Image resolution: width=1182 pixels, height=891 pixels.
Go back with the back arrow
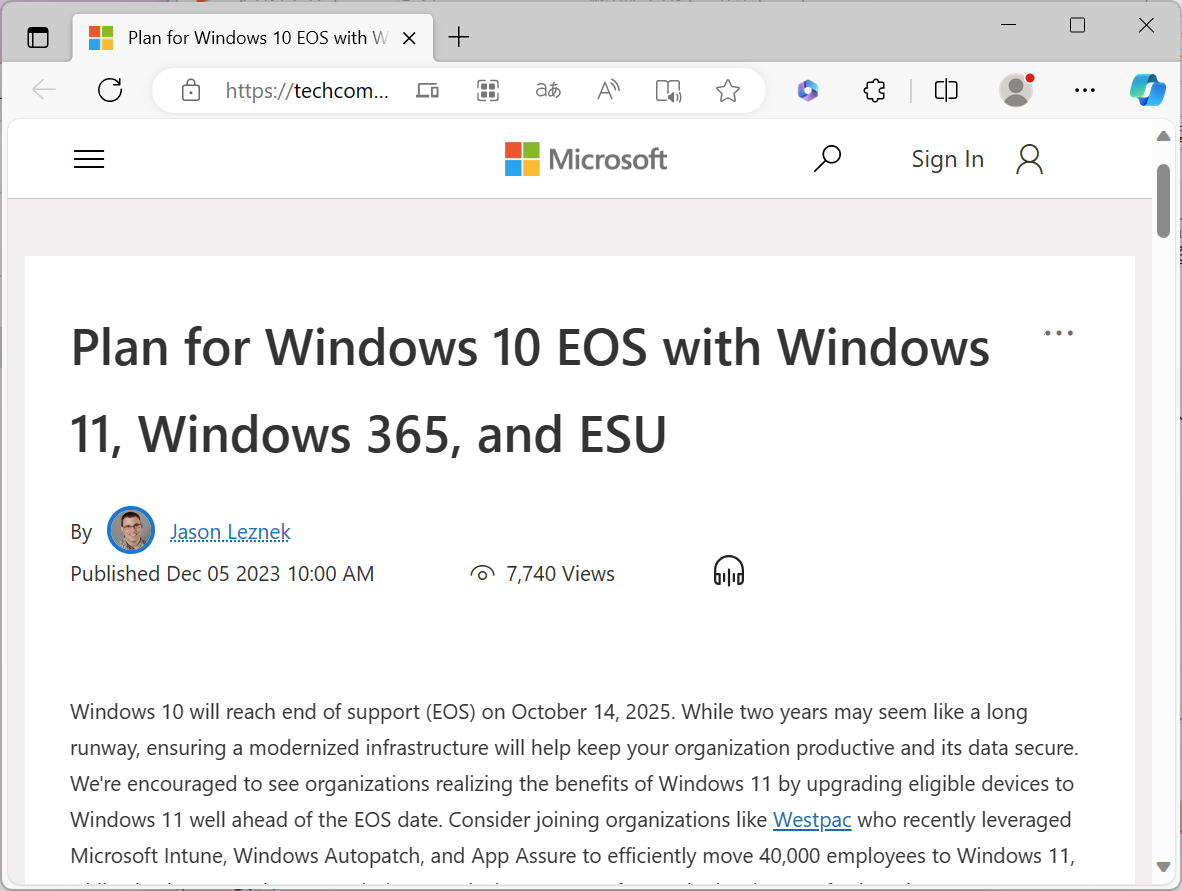(44, 90)
